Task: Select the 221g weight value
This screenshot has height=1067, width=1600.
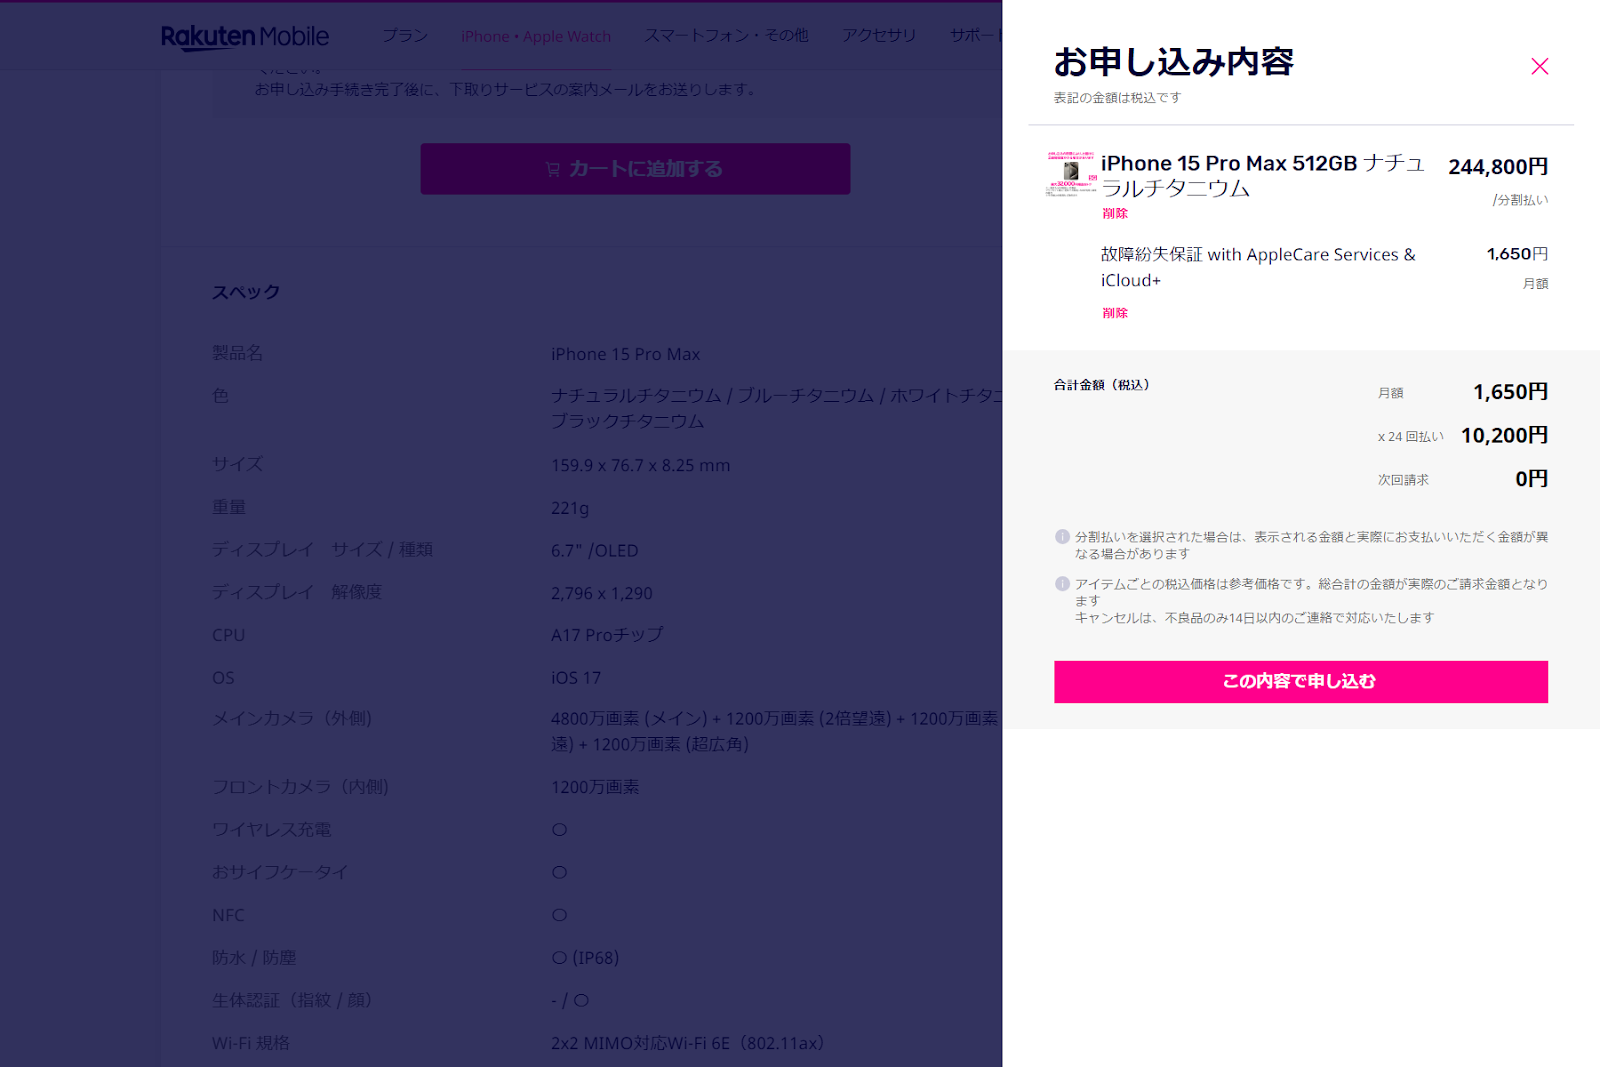Action: [x=570, y=508]
